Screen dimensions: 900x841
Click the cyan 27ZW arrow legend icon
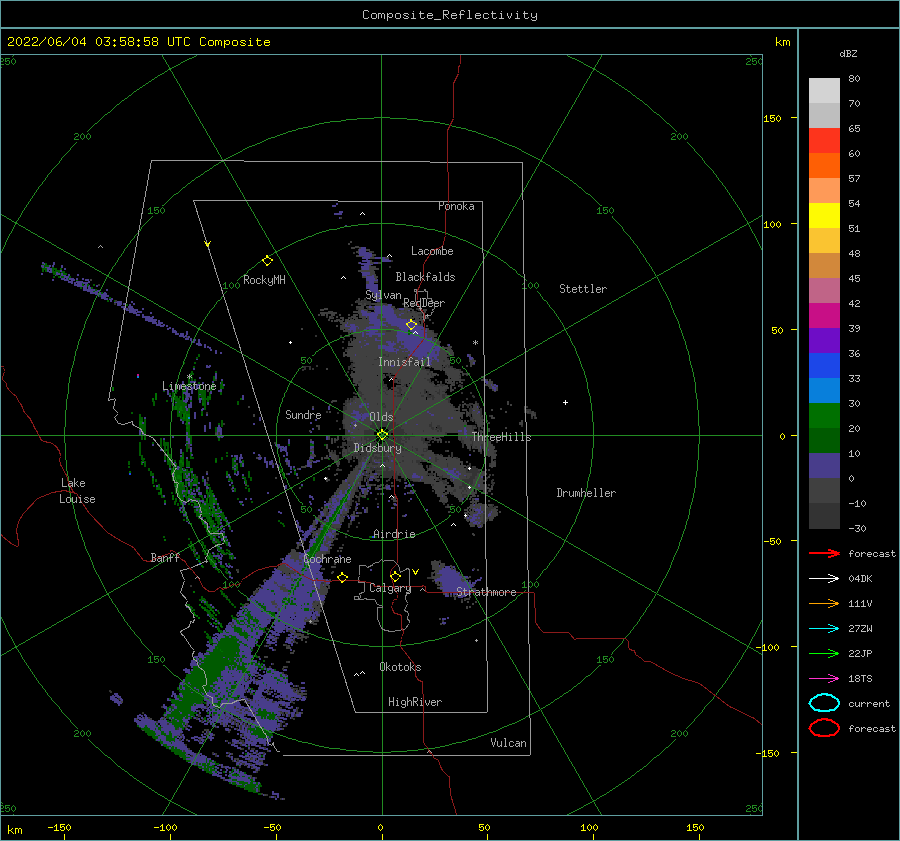(824, 629)
